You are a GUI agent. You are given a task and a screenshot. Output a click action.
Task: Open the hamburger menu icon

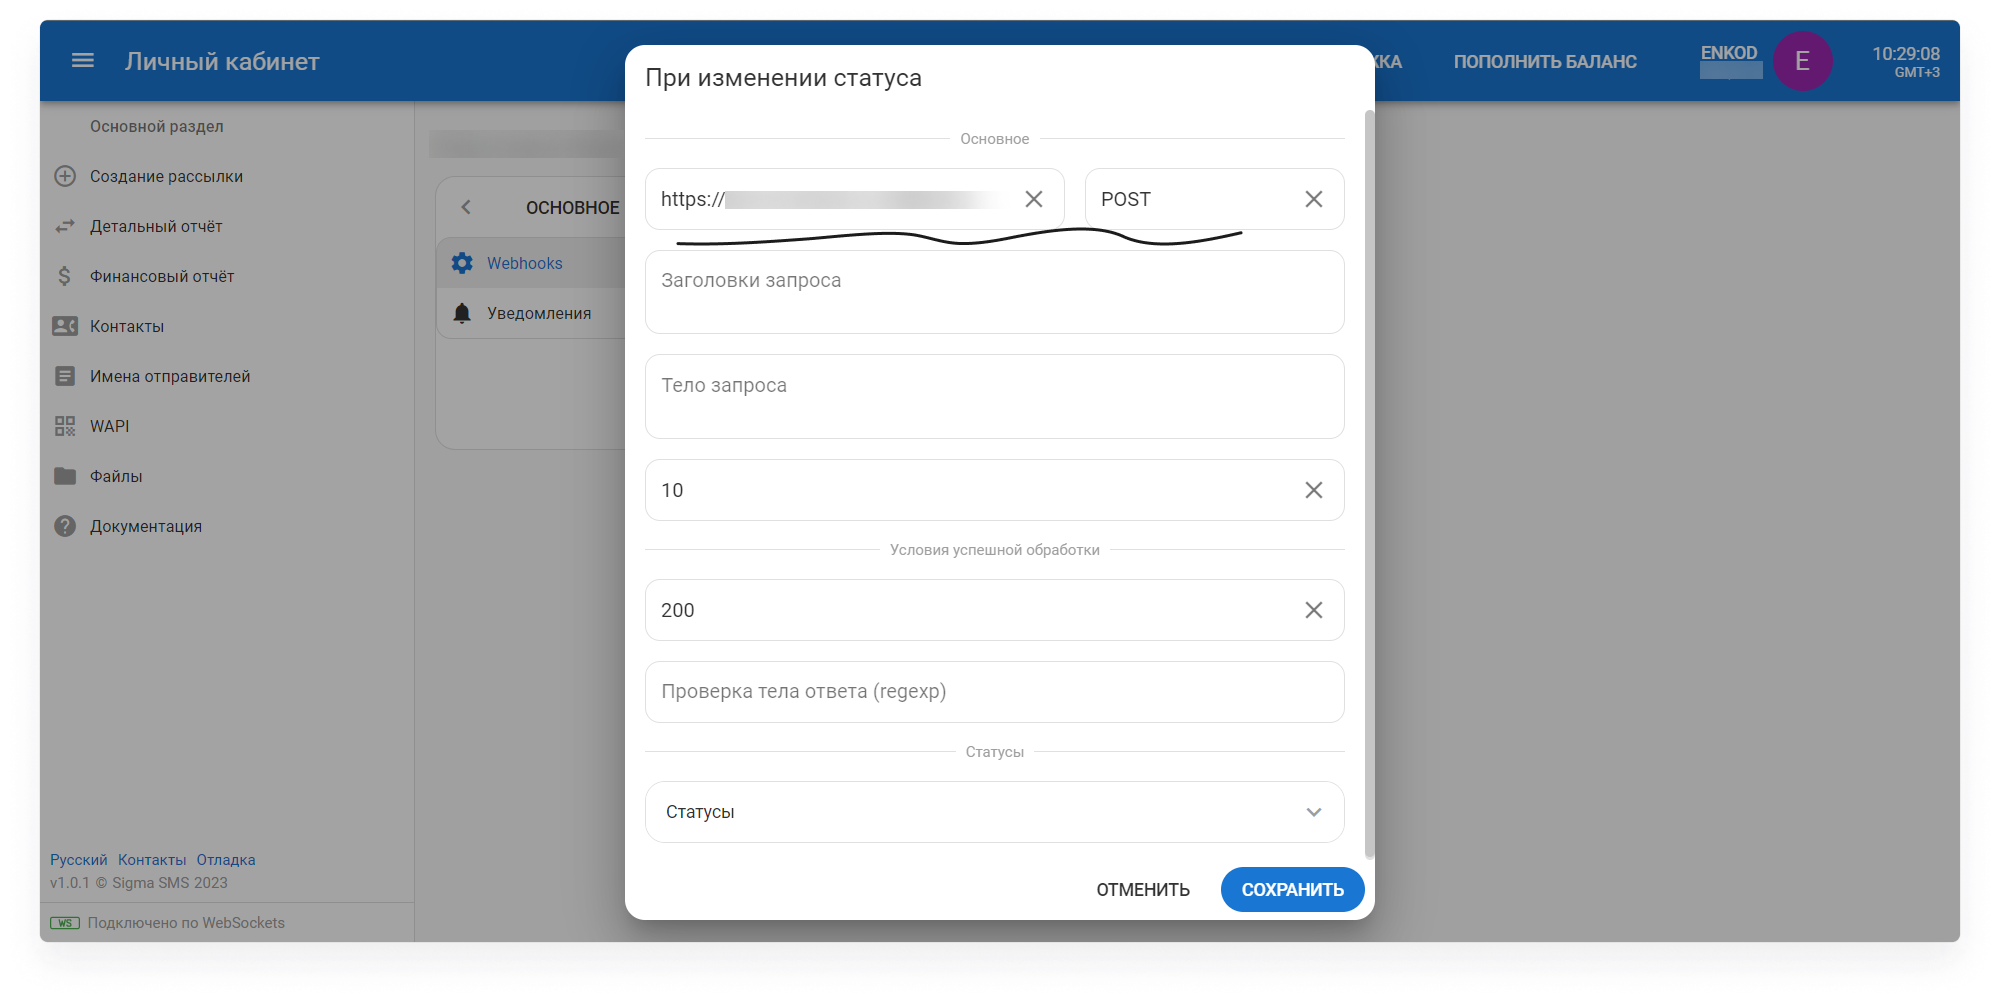[x=83, y=61]
